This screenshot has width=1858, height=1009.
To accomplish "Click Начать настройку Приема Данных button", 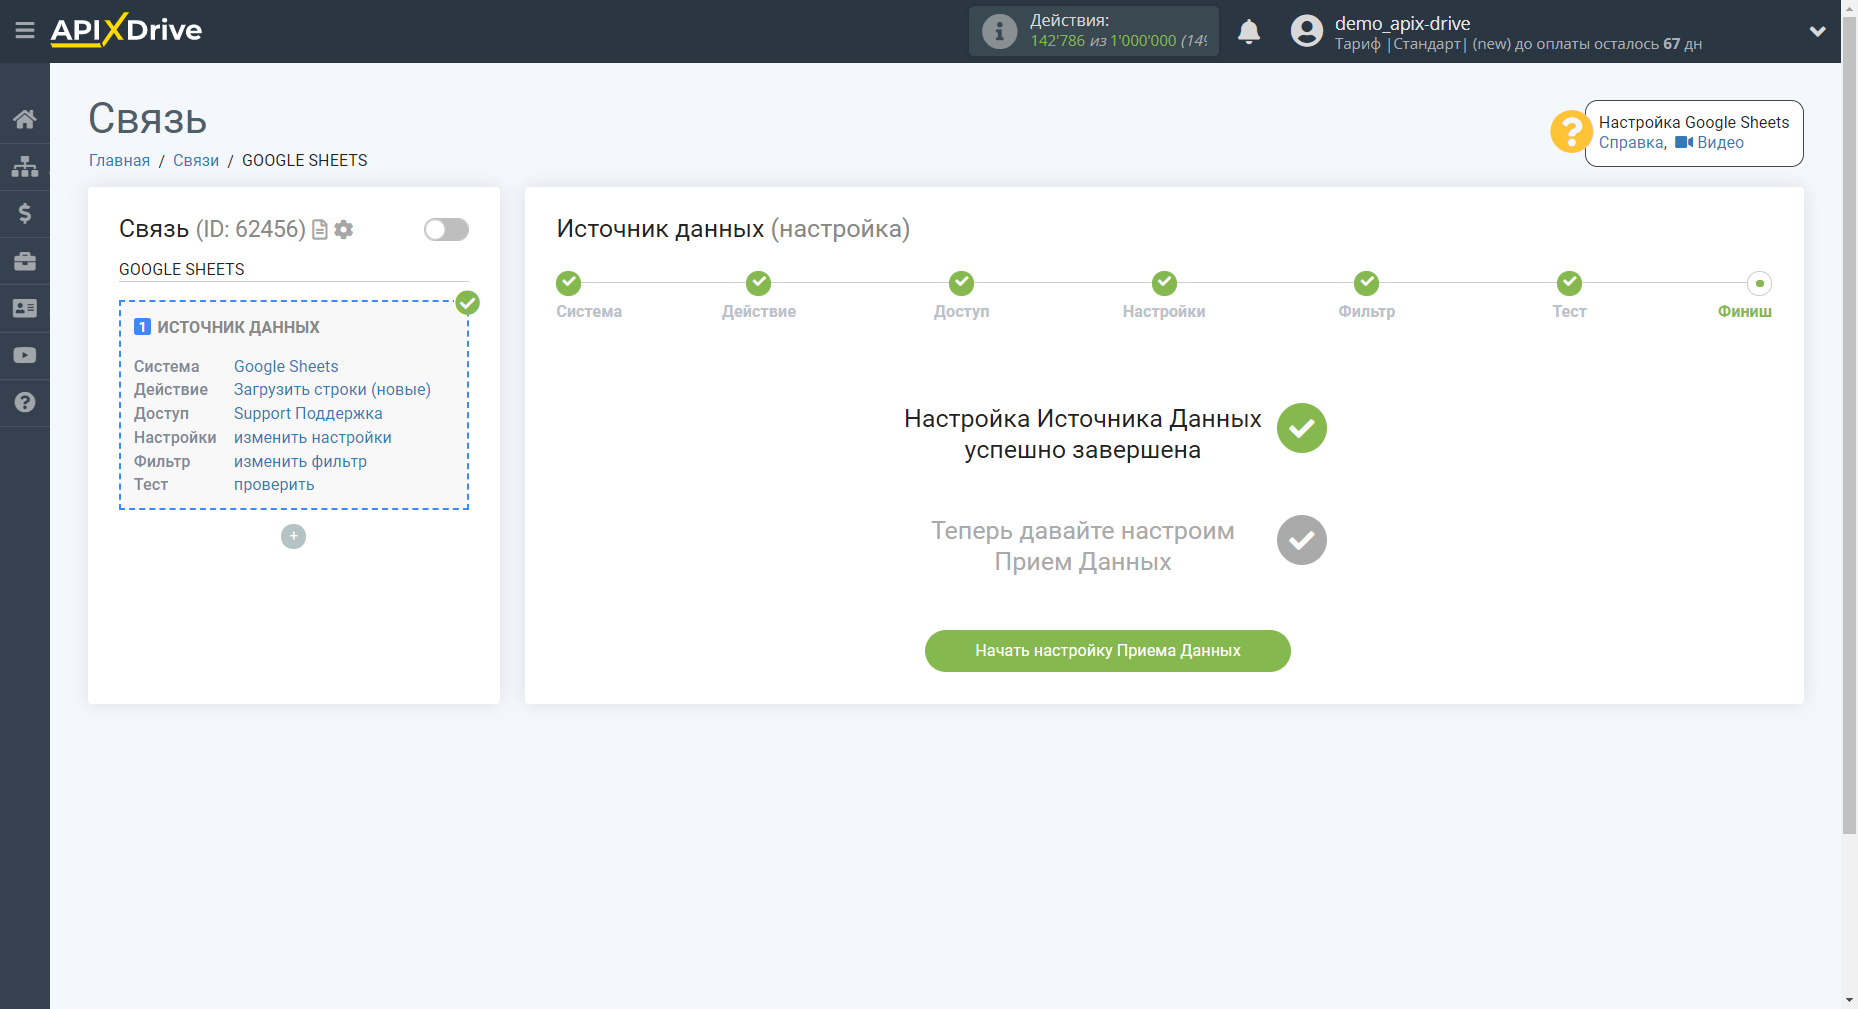I will coord(1108,651).
